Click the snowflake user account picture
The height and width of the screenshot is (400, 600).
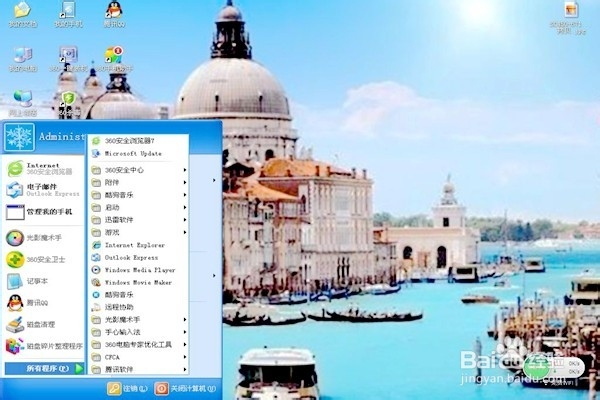point(19,137)
